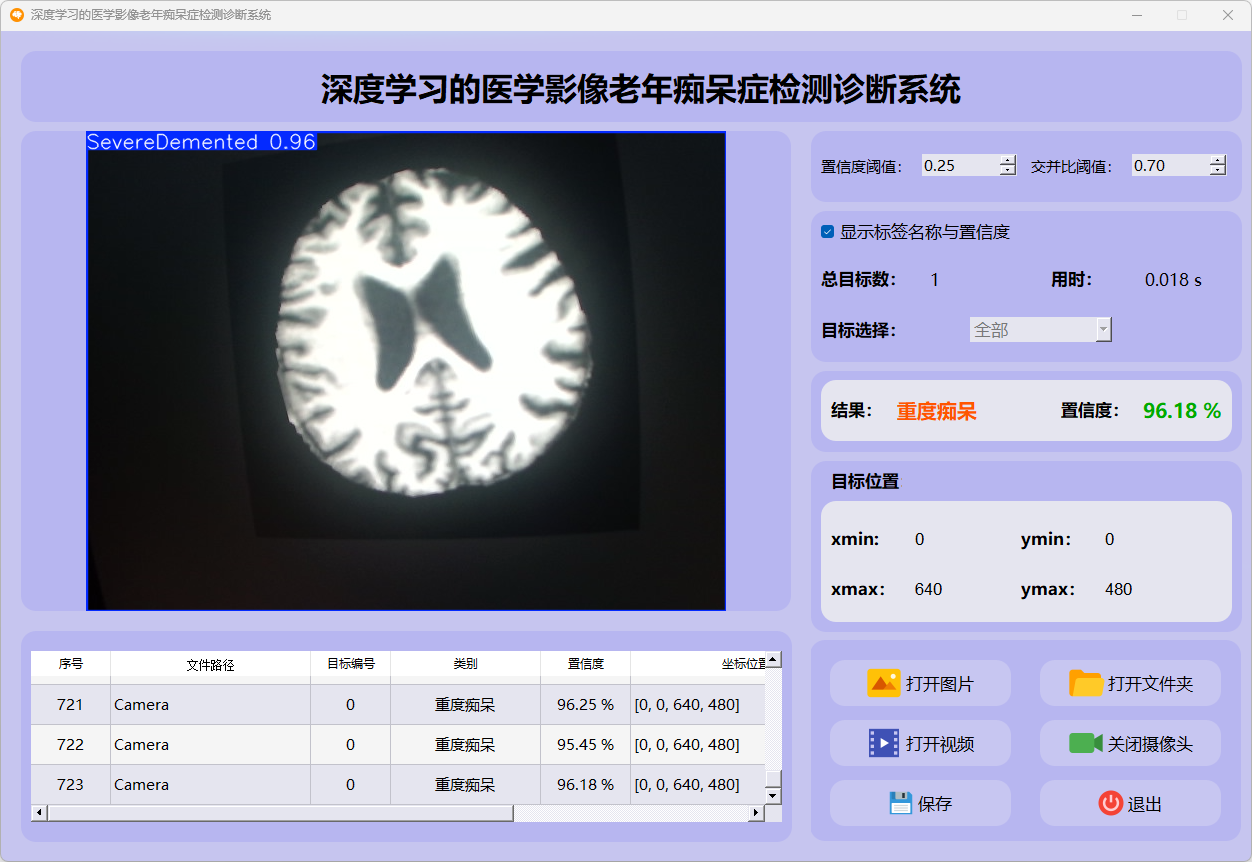The width and height of the screenshot is (1252, 862).
Task: Click the app logo in title bar
Action: pyautogui.click(x=16, y=15)
